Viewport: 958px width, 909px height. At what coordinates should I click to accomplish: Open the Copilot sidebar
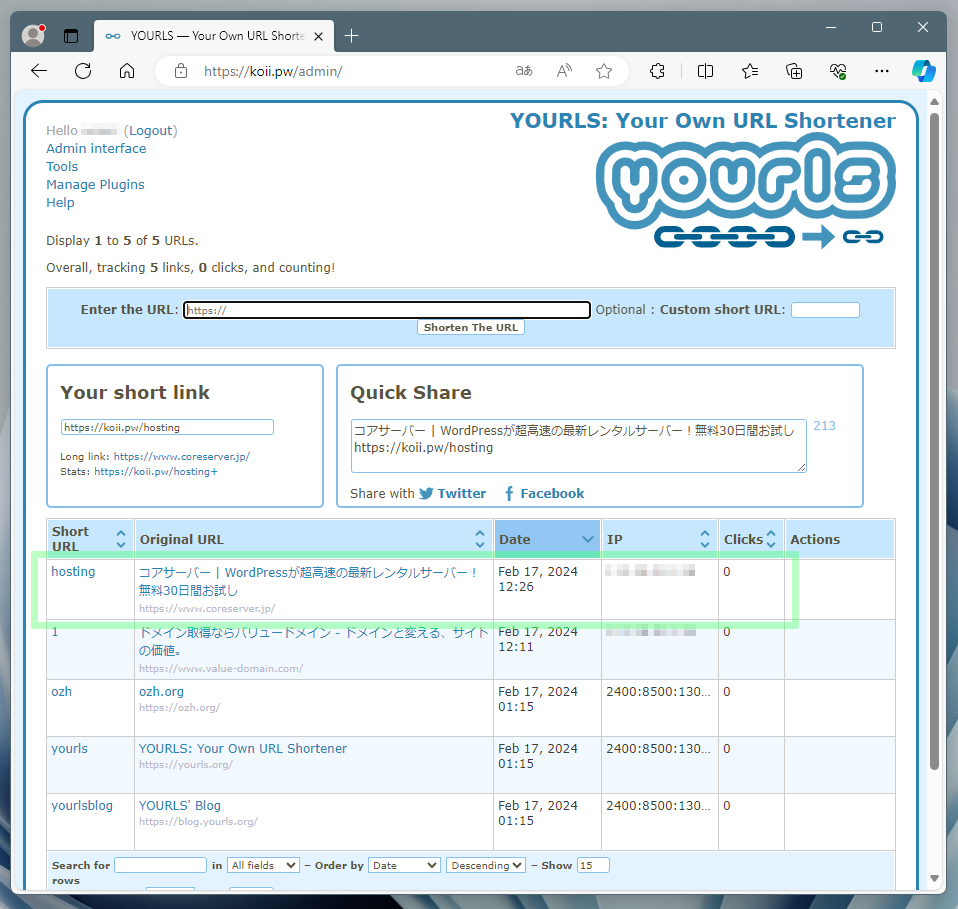click(923, 71)
